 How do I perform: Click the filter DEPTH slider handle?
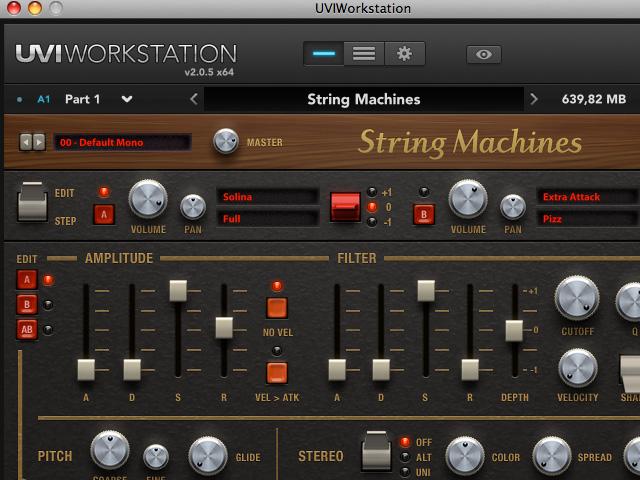coord(514,331)
